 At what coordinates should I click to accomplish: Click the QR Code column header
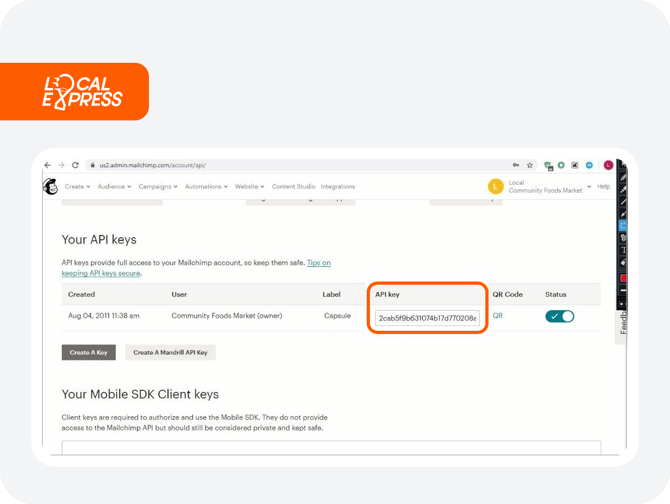507,294
